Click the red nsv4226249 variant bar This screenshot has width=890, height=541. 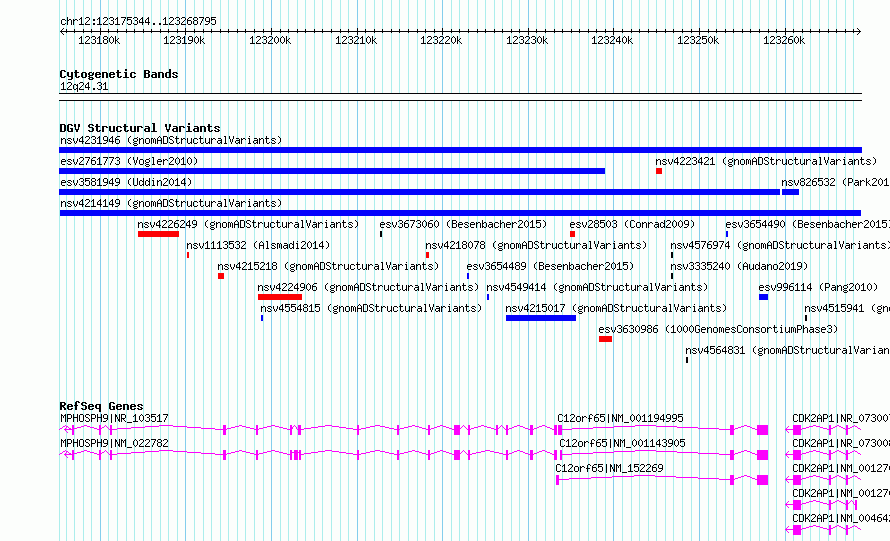click(158, 234)
